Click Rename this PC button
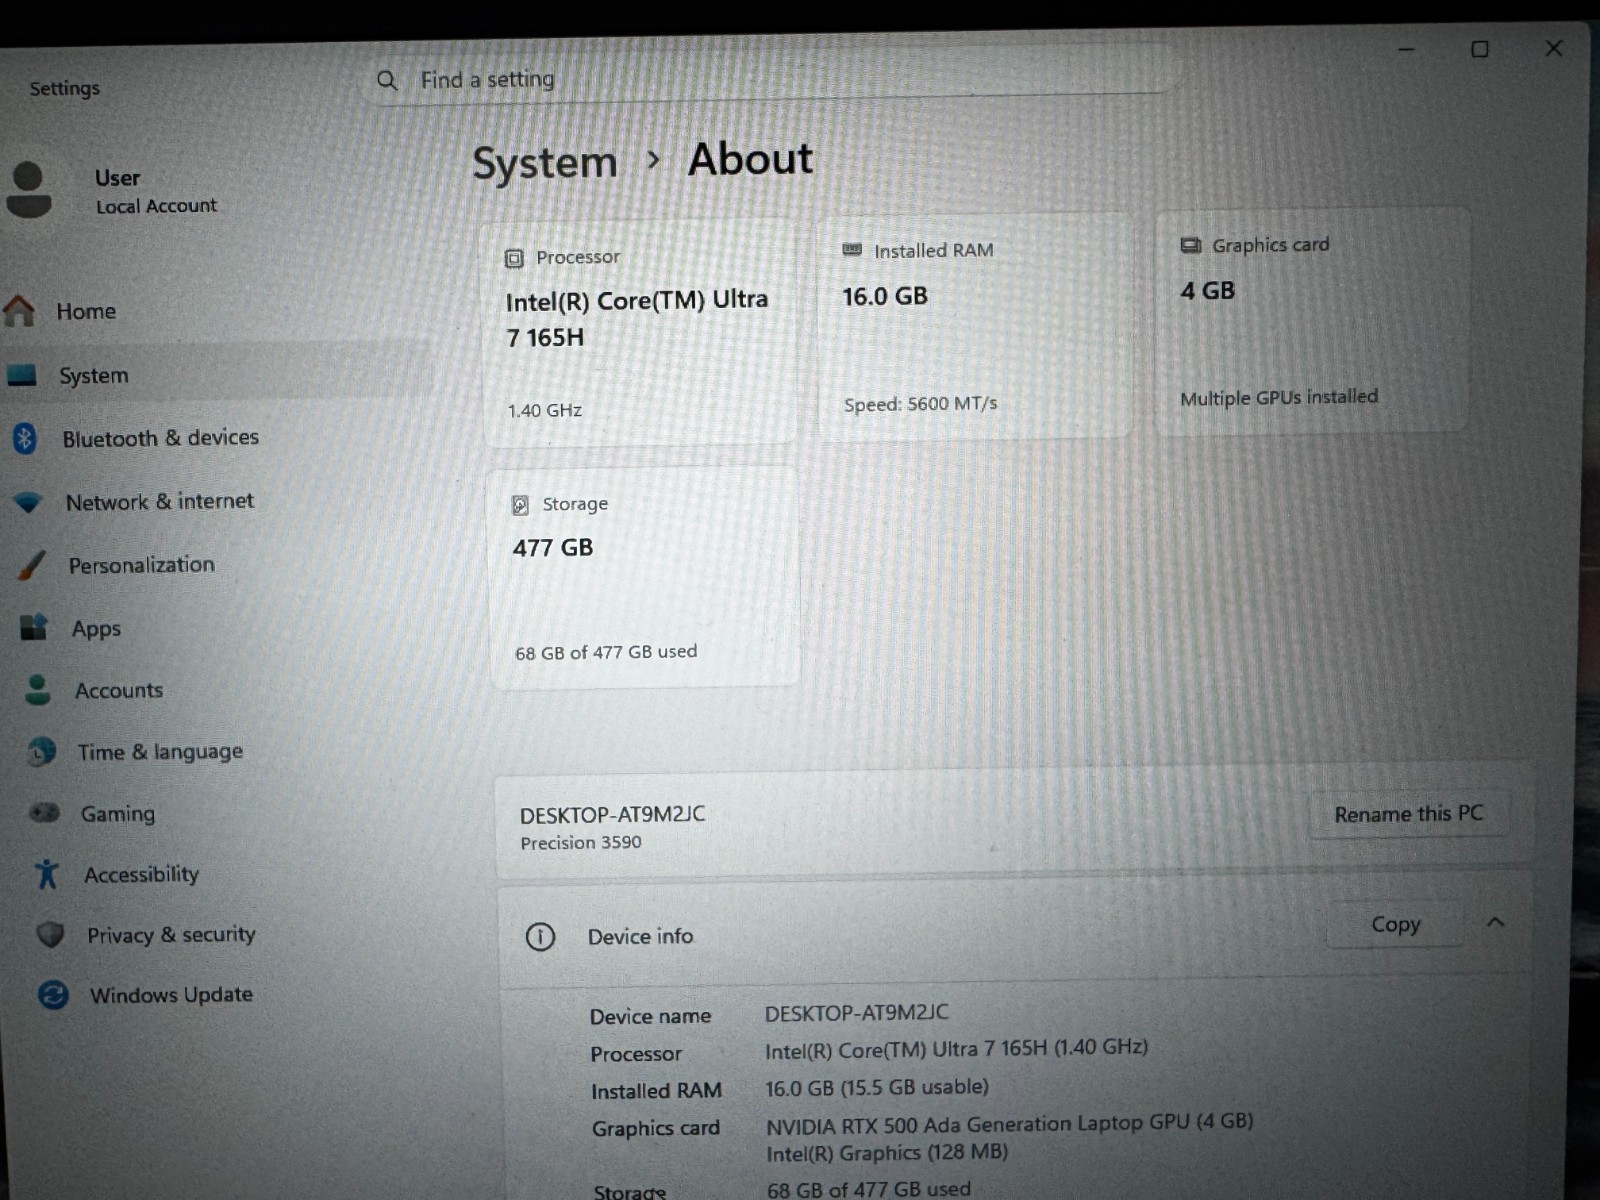1600x1200 pixels. [1408, 814]
